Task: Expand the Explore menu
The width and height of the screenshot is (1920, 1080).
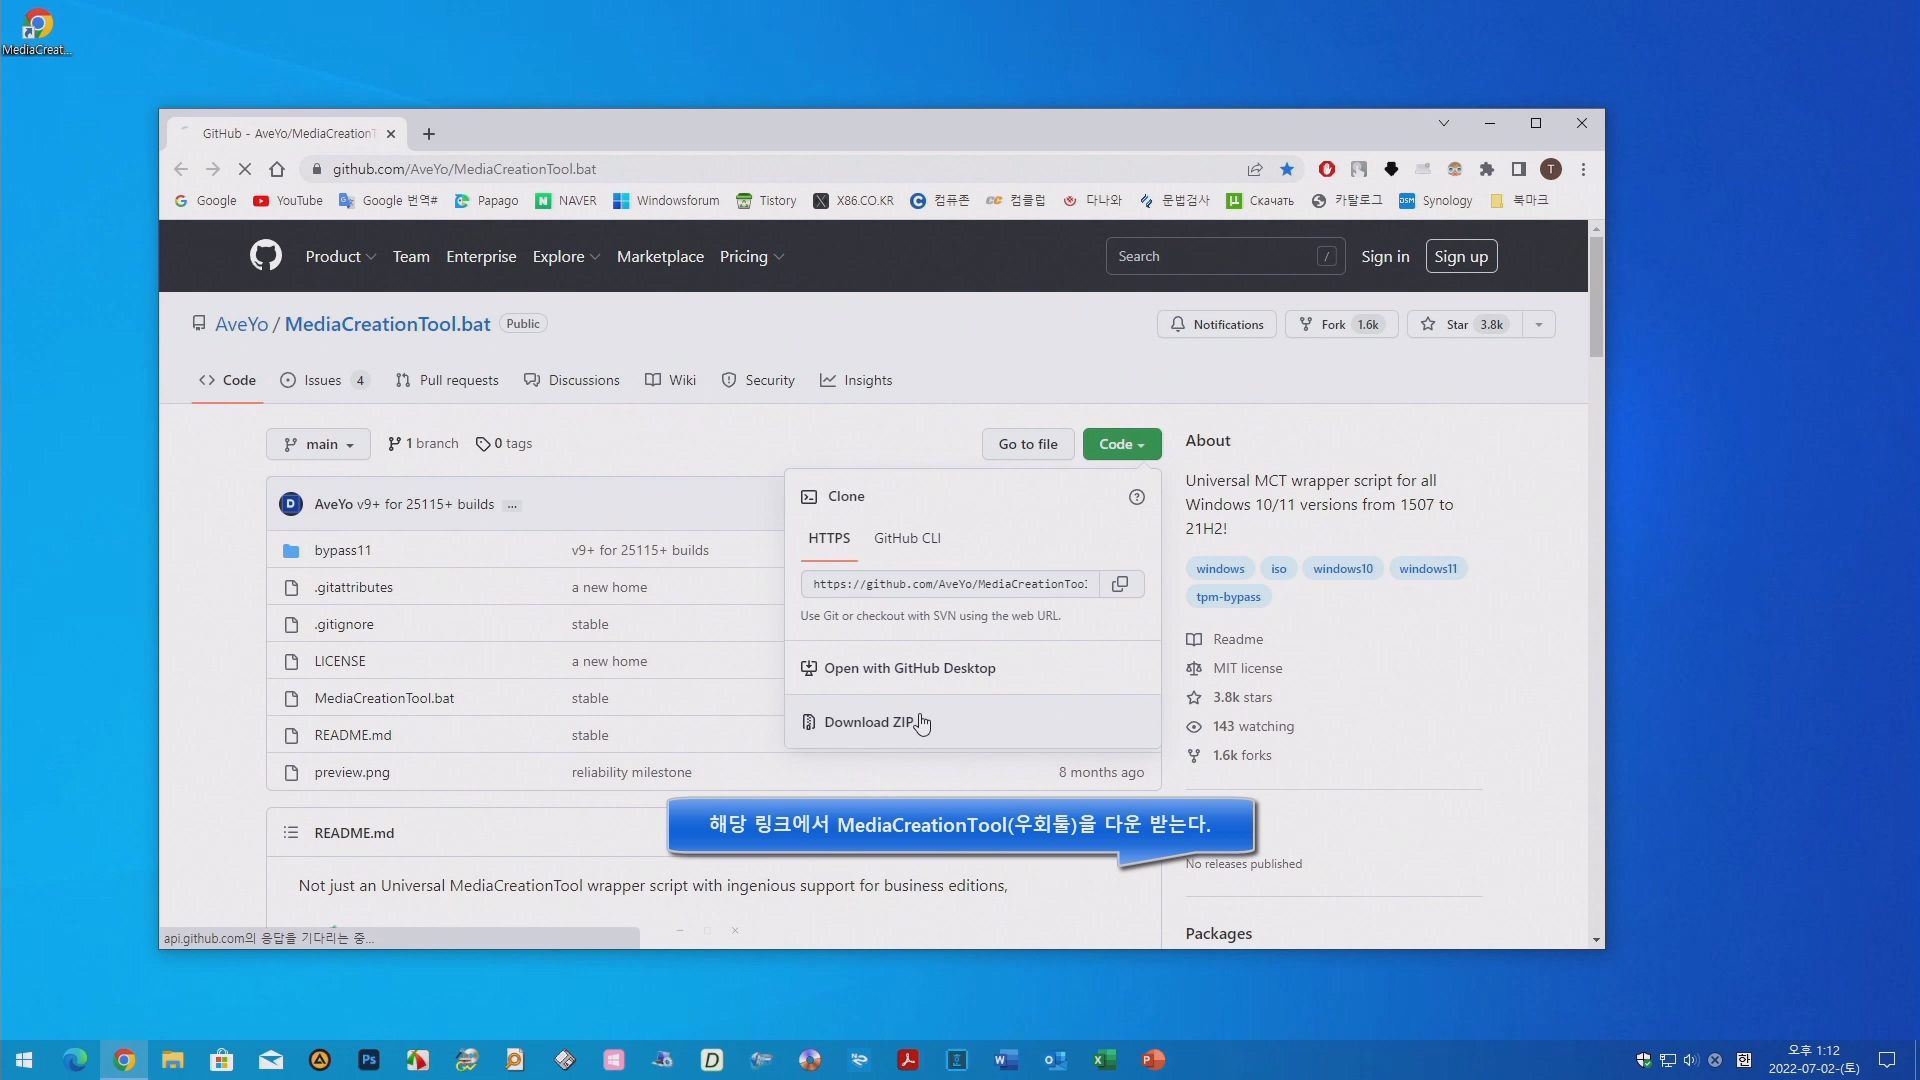Action: pyautogui.click(x=566, y=257)
